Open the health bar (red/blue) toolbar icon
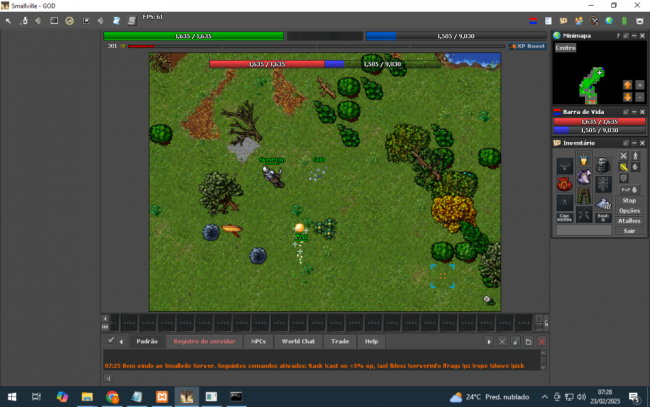The image size is (650, 407). pyautogui.click(x=533, y=21)
